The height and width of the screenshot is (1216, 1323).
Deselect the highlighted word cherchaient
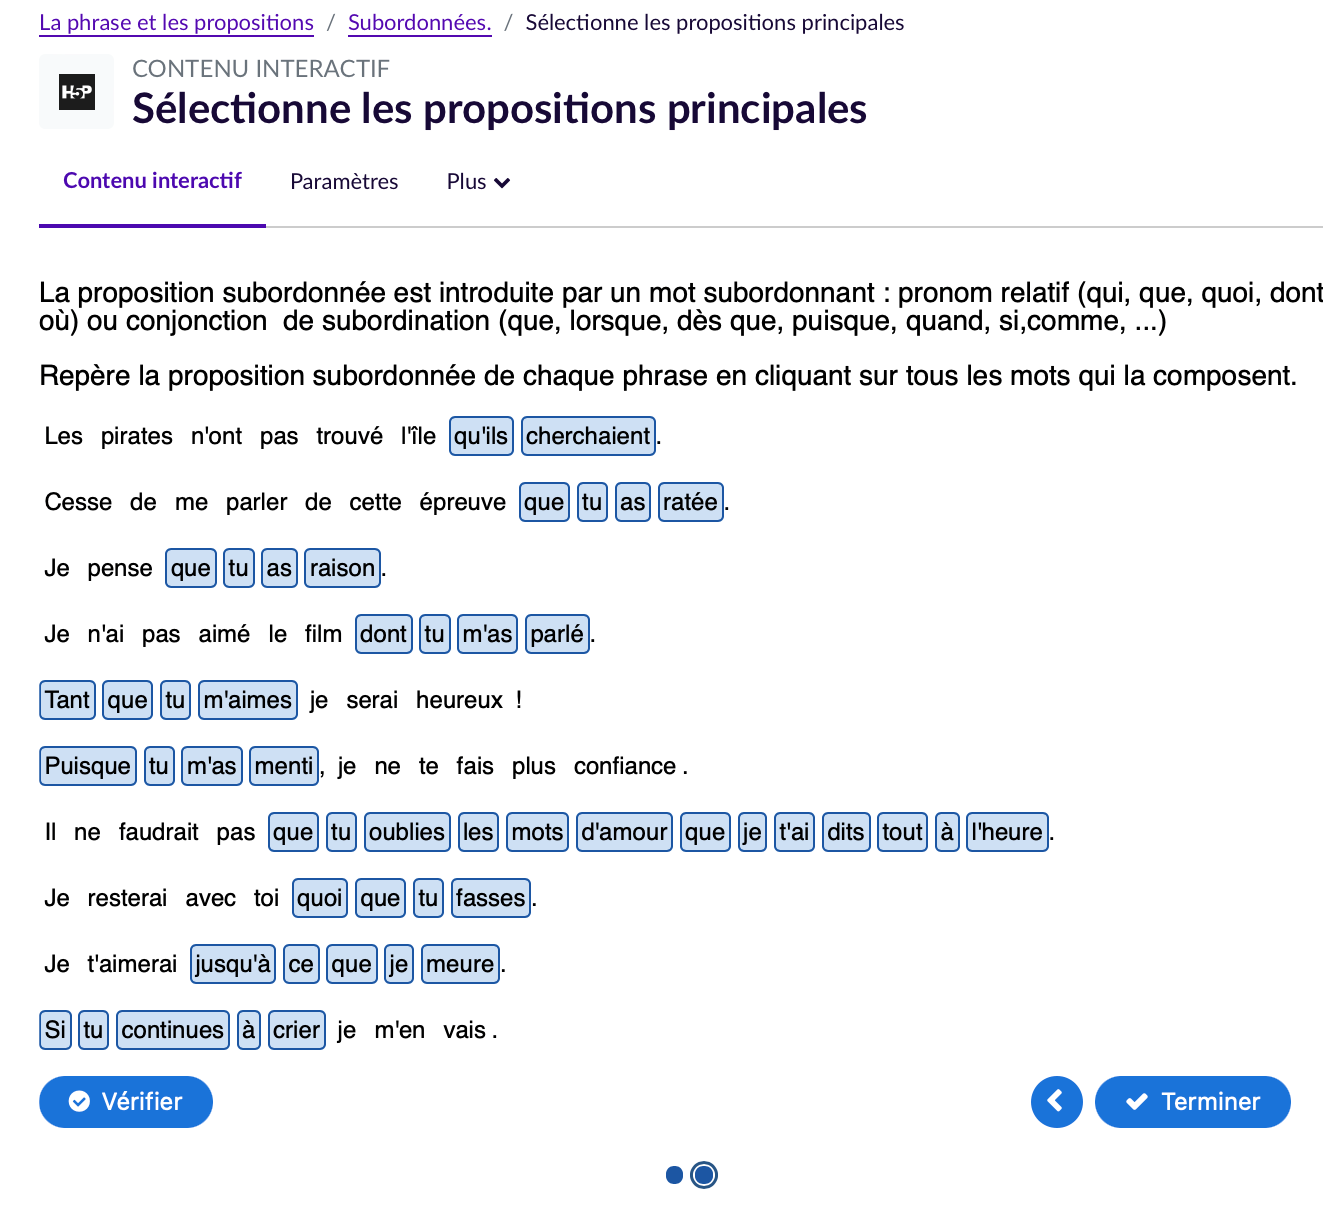point(588,436)
